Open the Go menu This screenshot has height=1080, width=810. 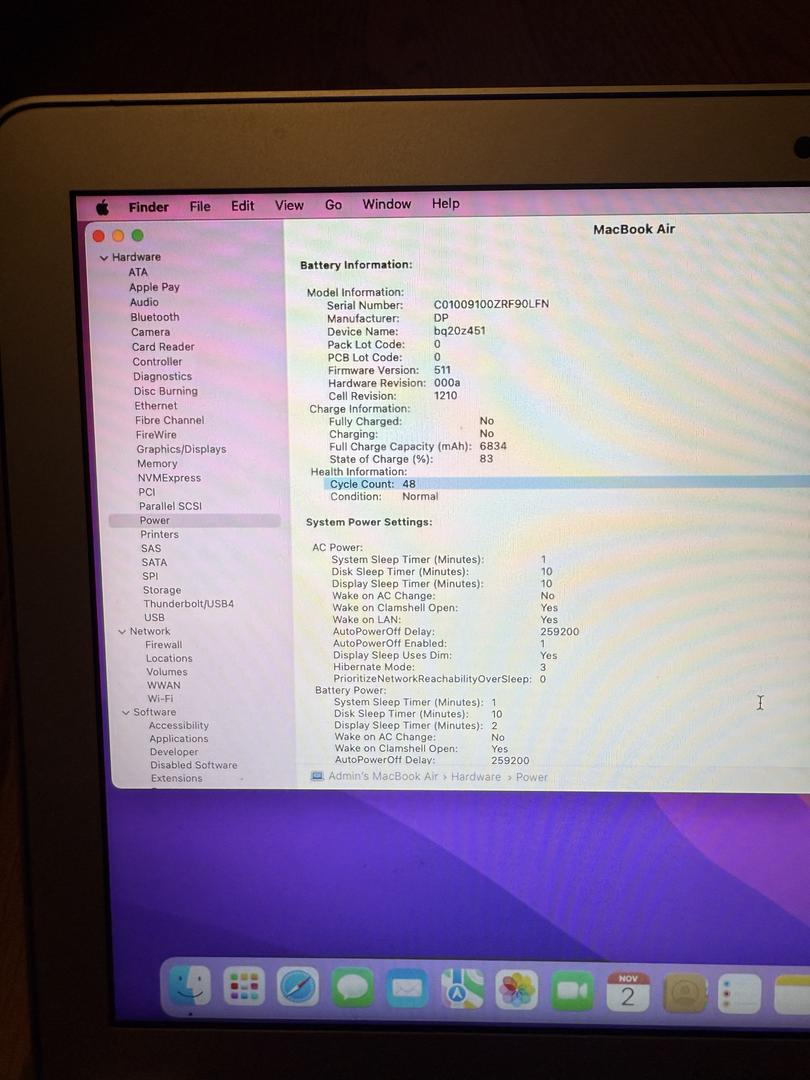pyautogui.click(x=333, y=205)
